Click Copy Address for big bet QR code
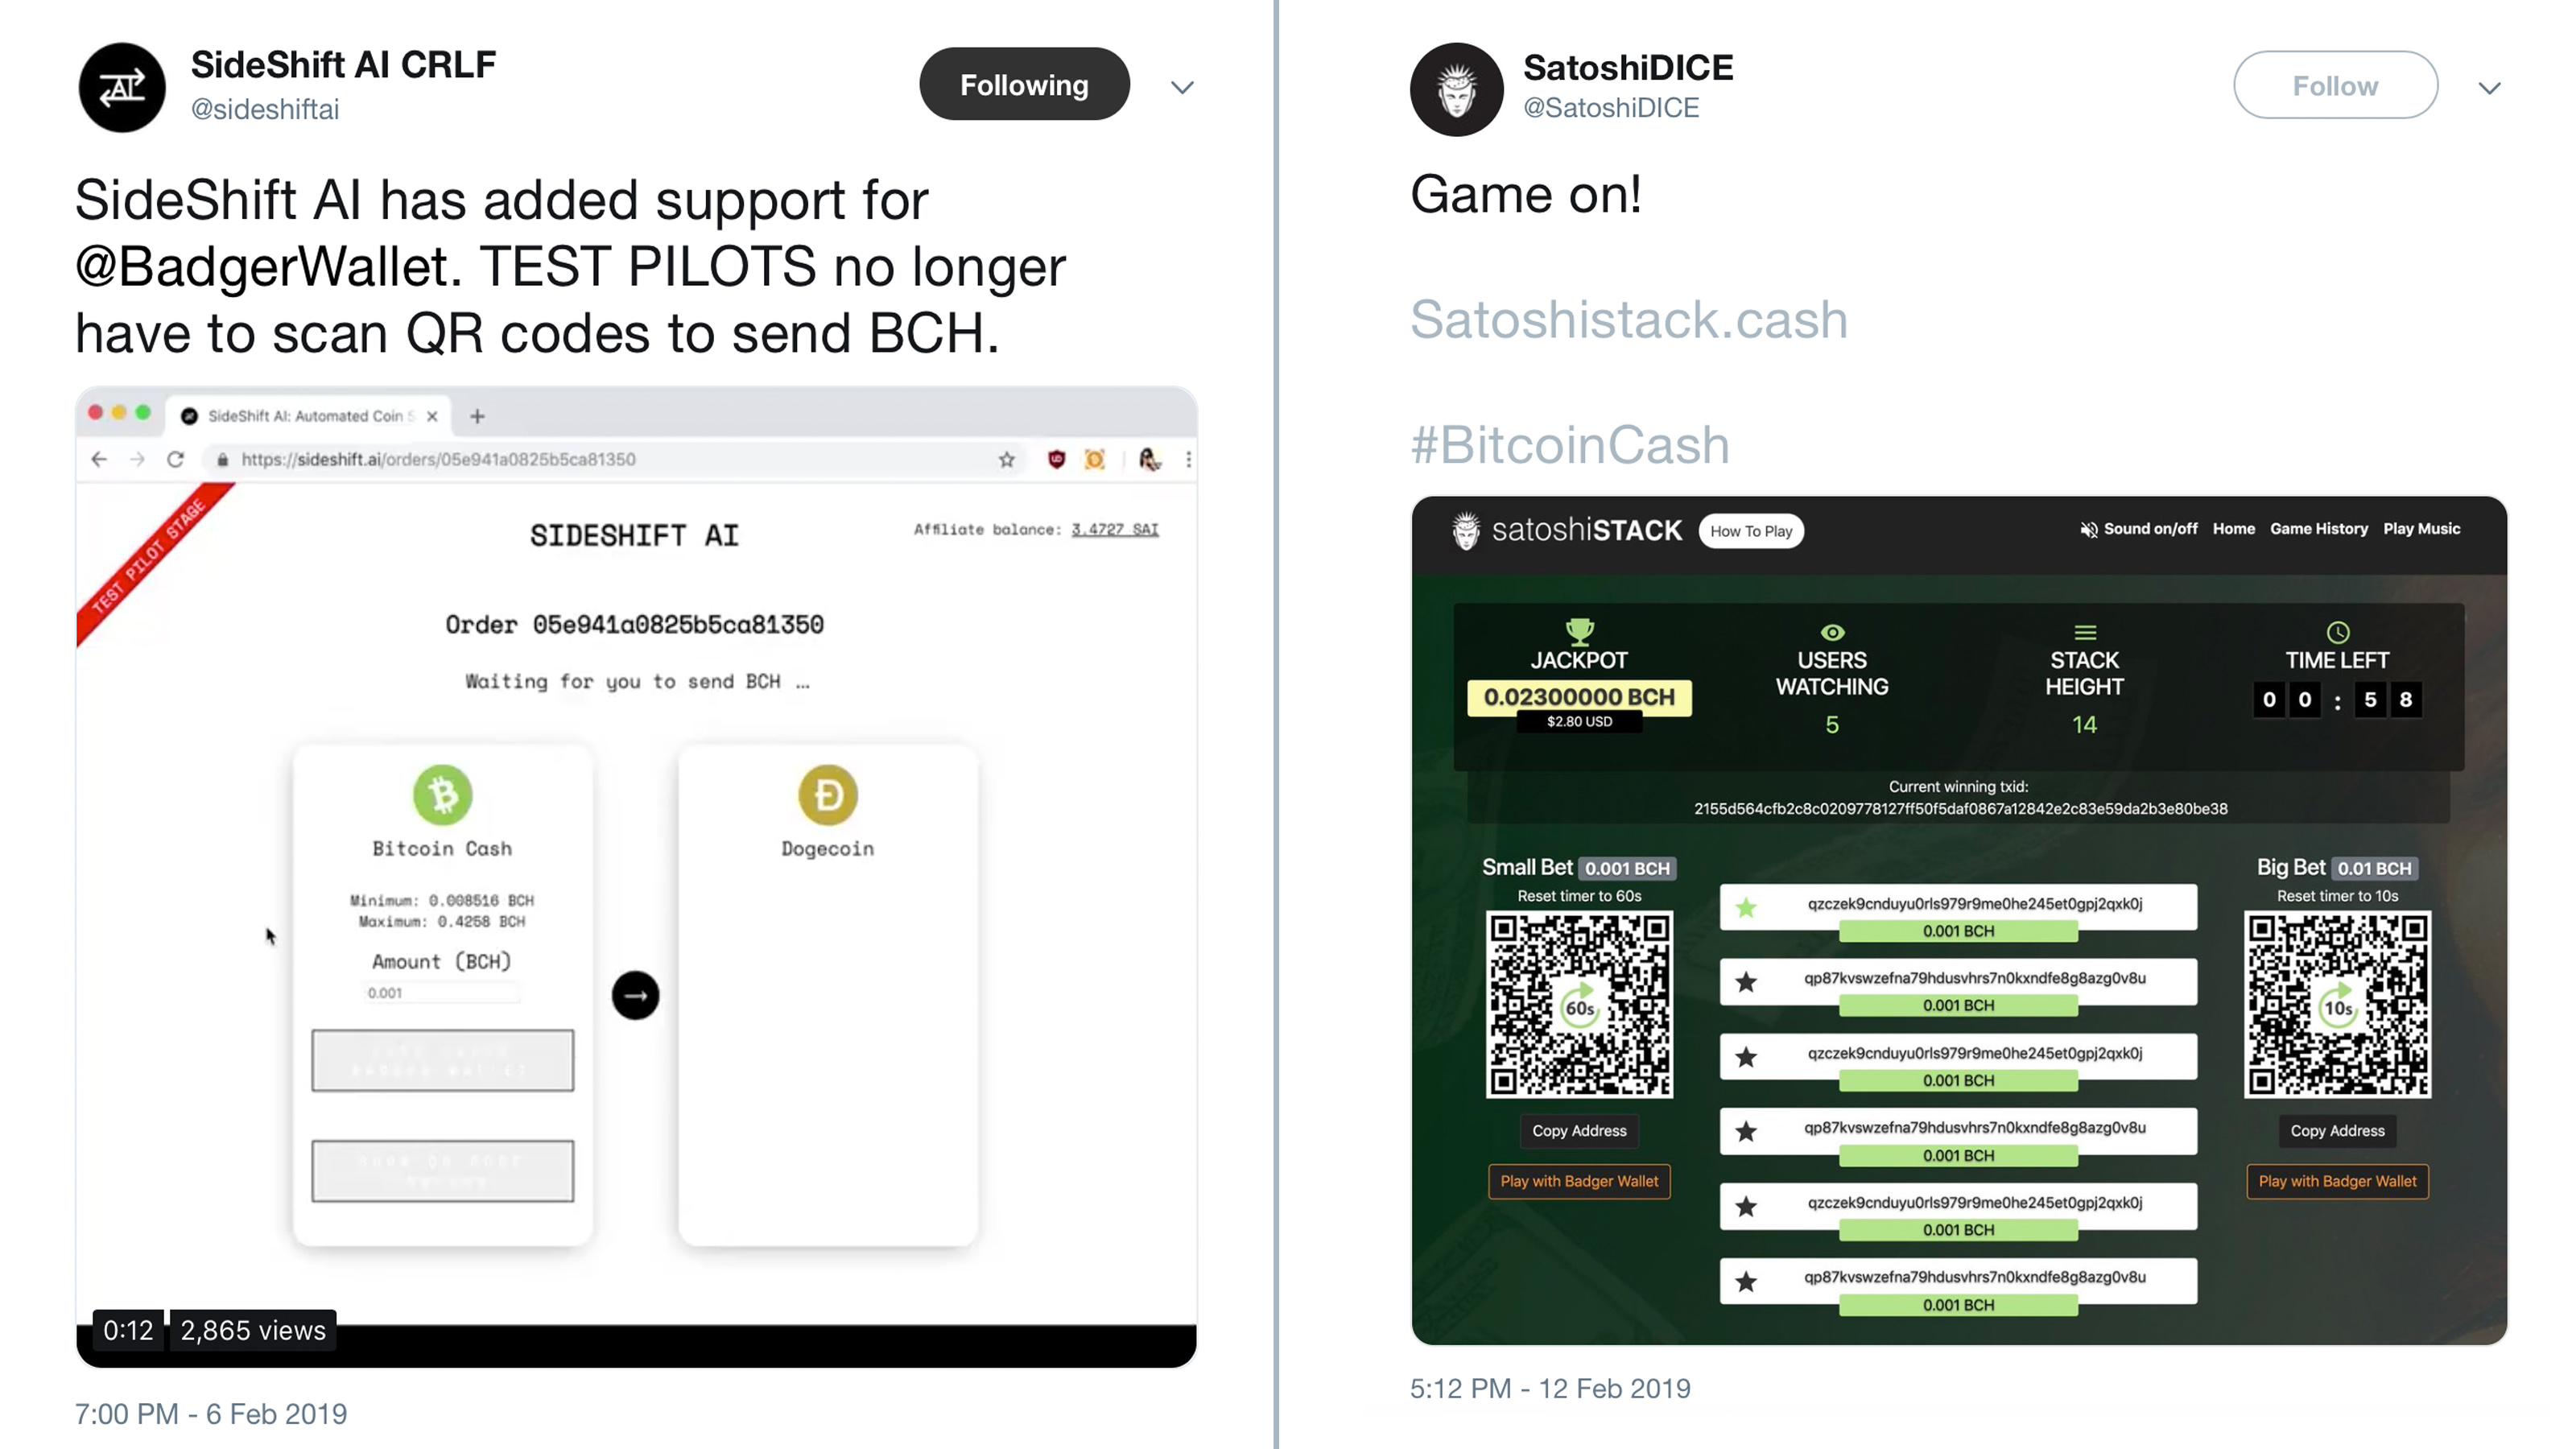 (x=2334, y=1130)
